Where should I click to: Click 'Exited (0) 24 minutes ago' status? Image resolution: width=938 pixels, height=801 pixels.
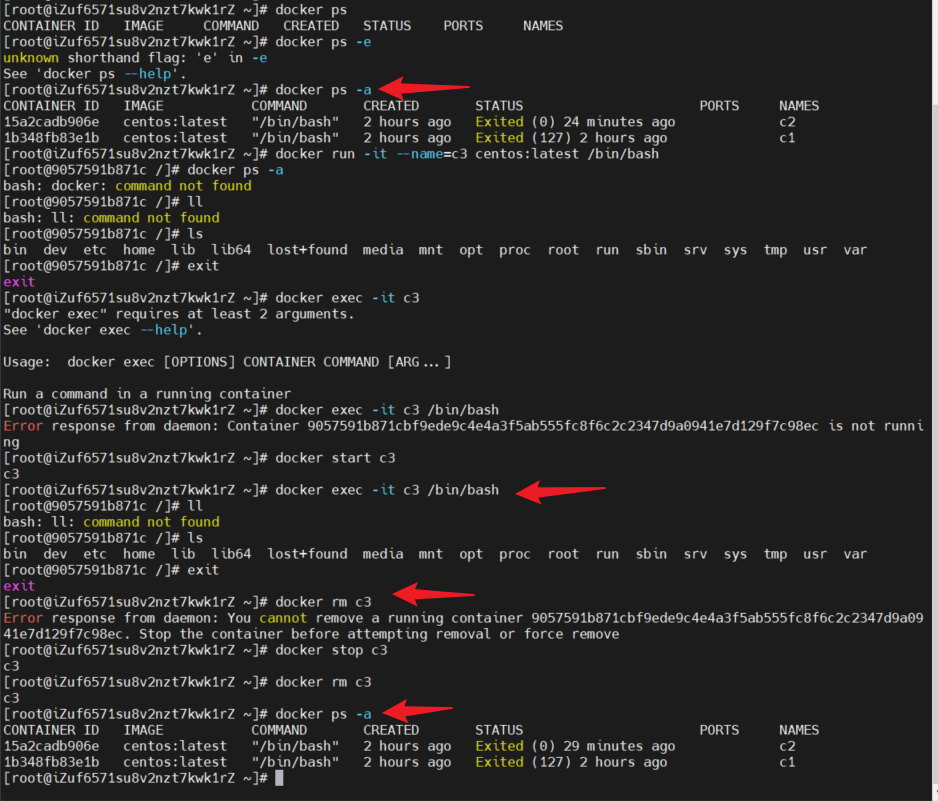(575, 122)
